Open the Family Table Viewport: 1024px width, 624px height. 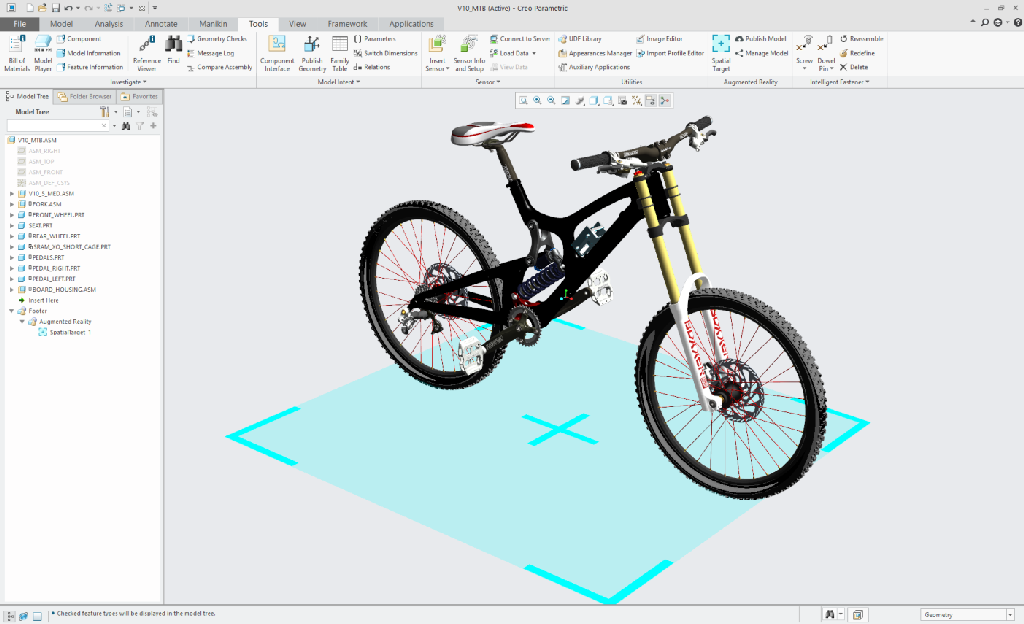click(x=339, y=52)
